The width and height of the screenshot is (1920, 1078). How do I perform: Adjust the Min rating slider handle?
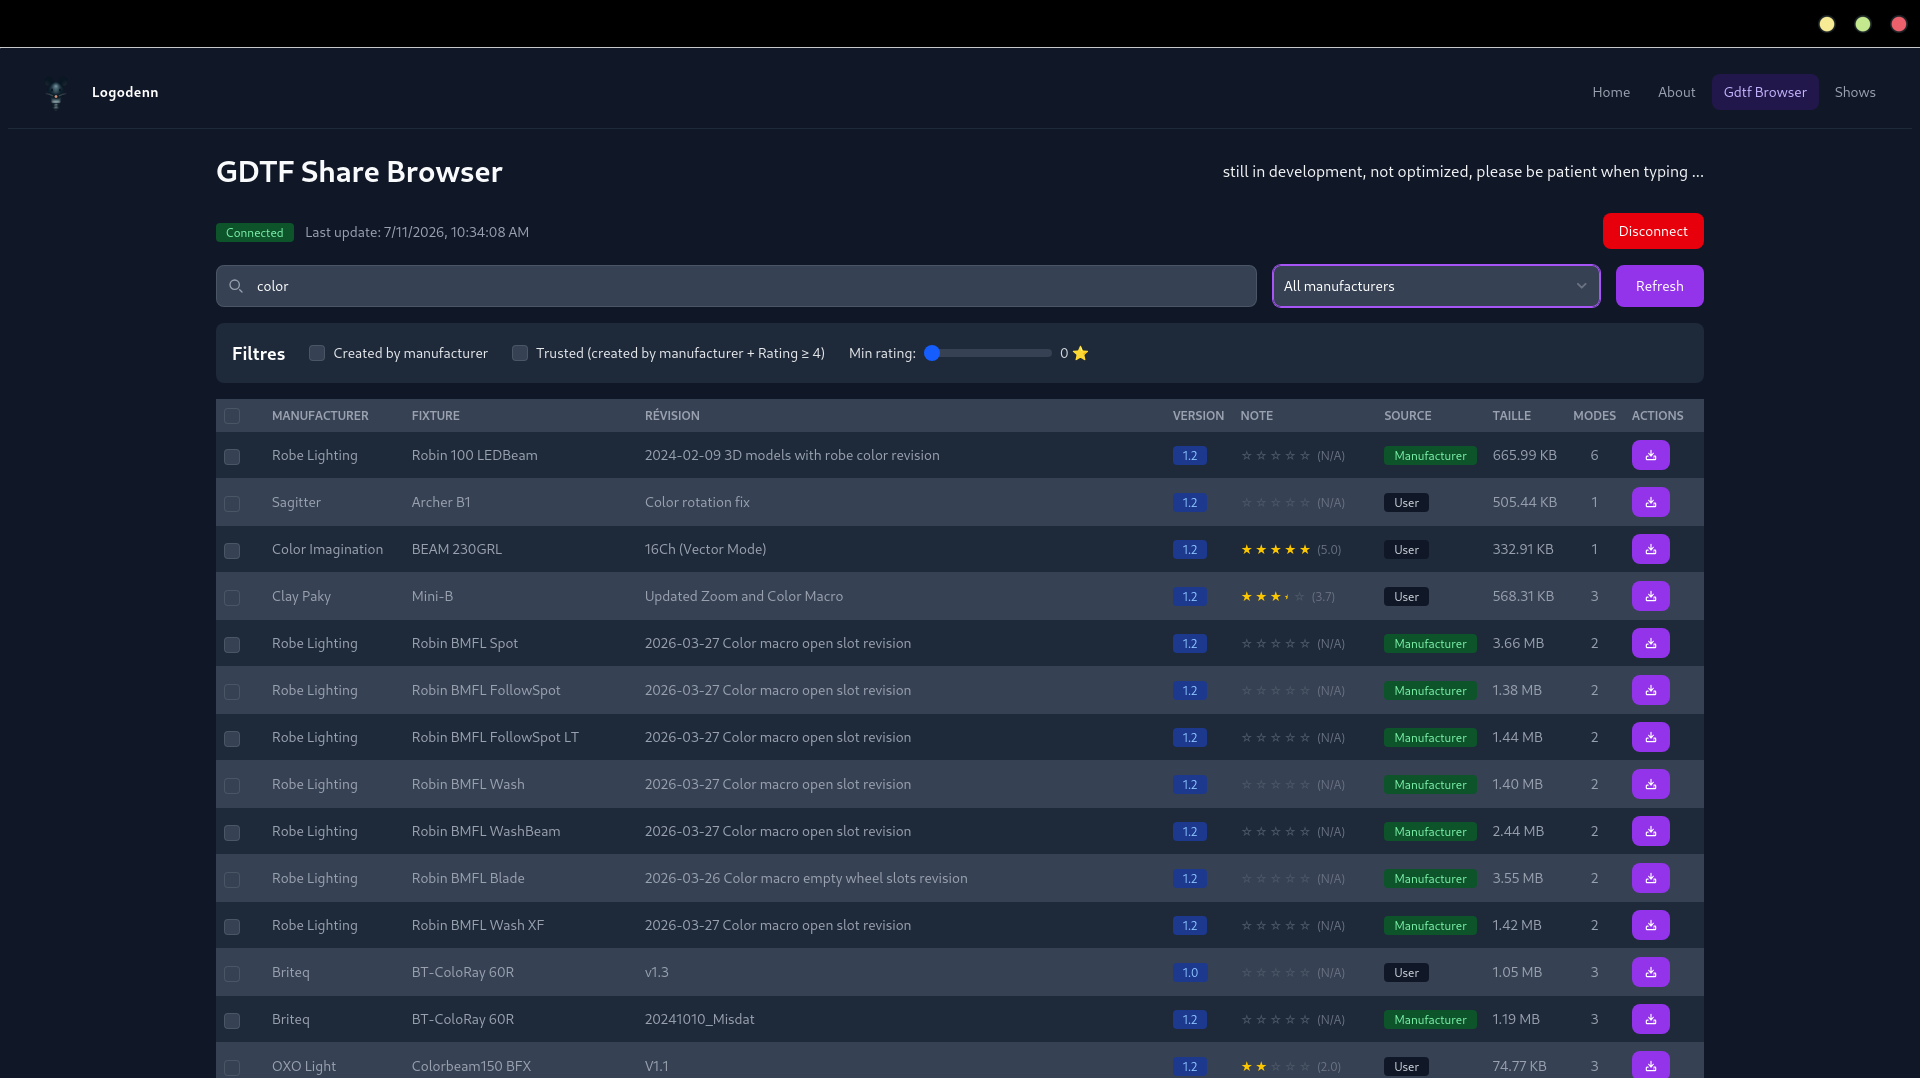(932, 353)
